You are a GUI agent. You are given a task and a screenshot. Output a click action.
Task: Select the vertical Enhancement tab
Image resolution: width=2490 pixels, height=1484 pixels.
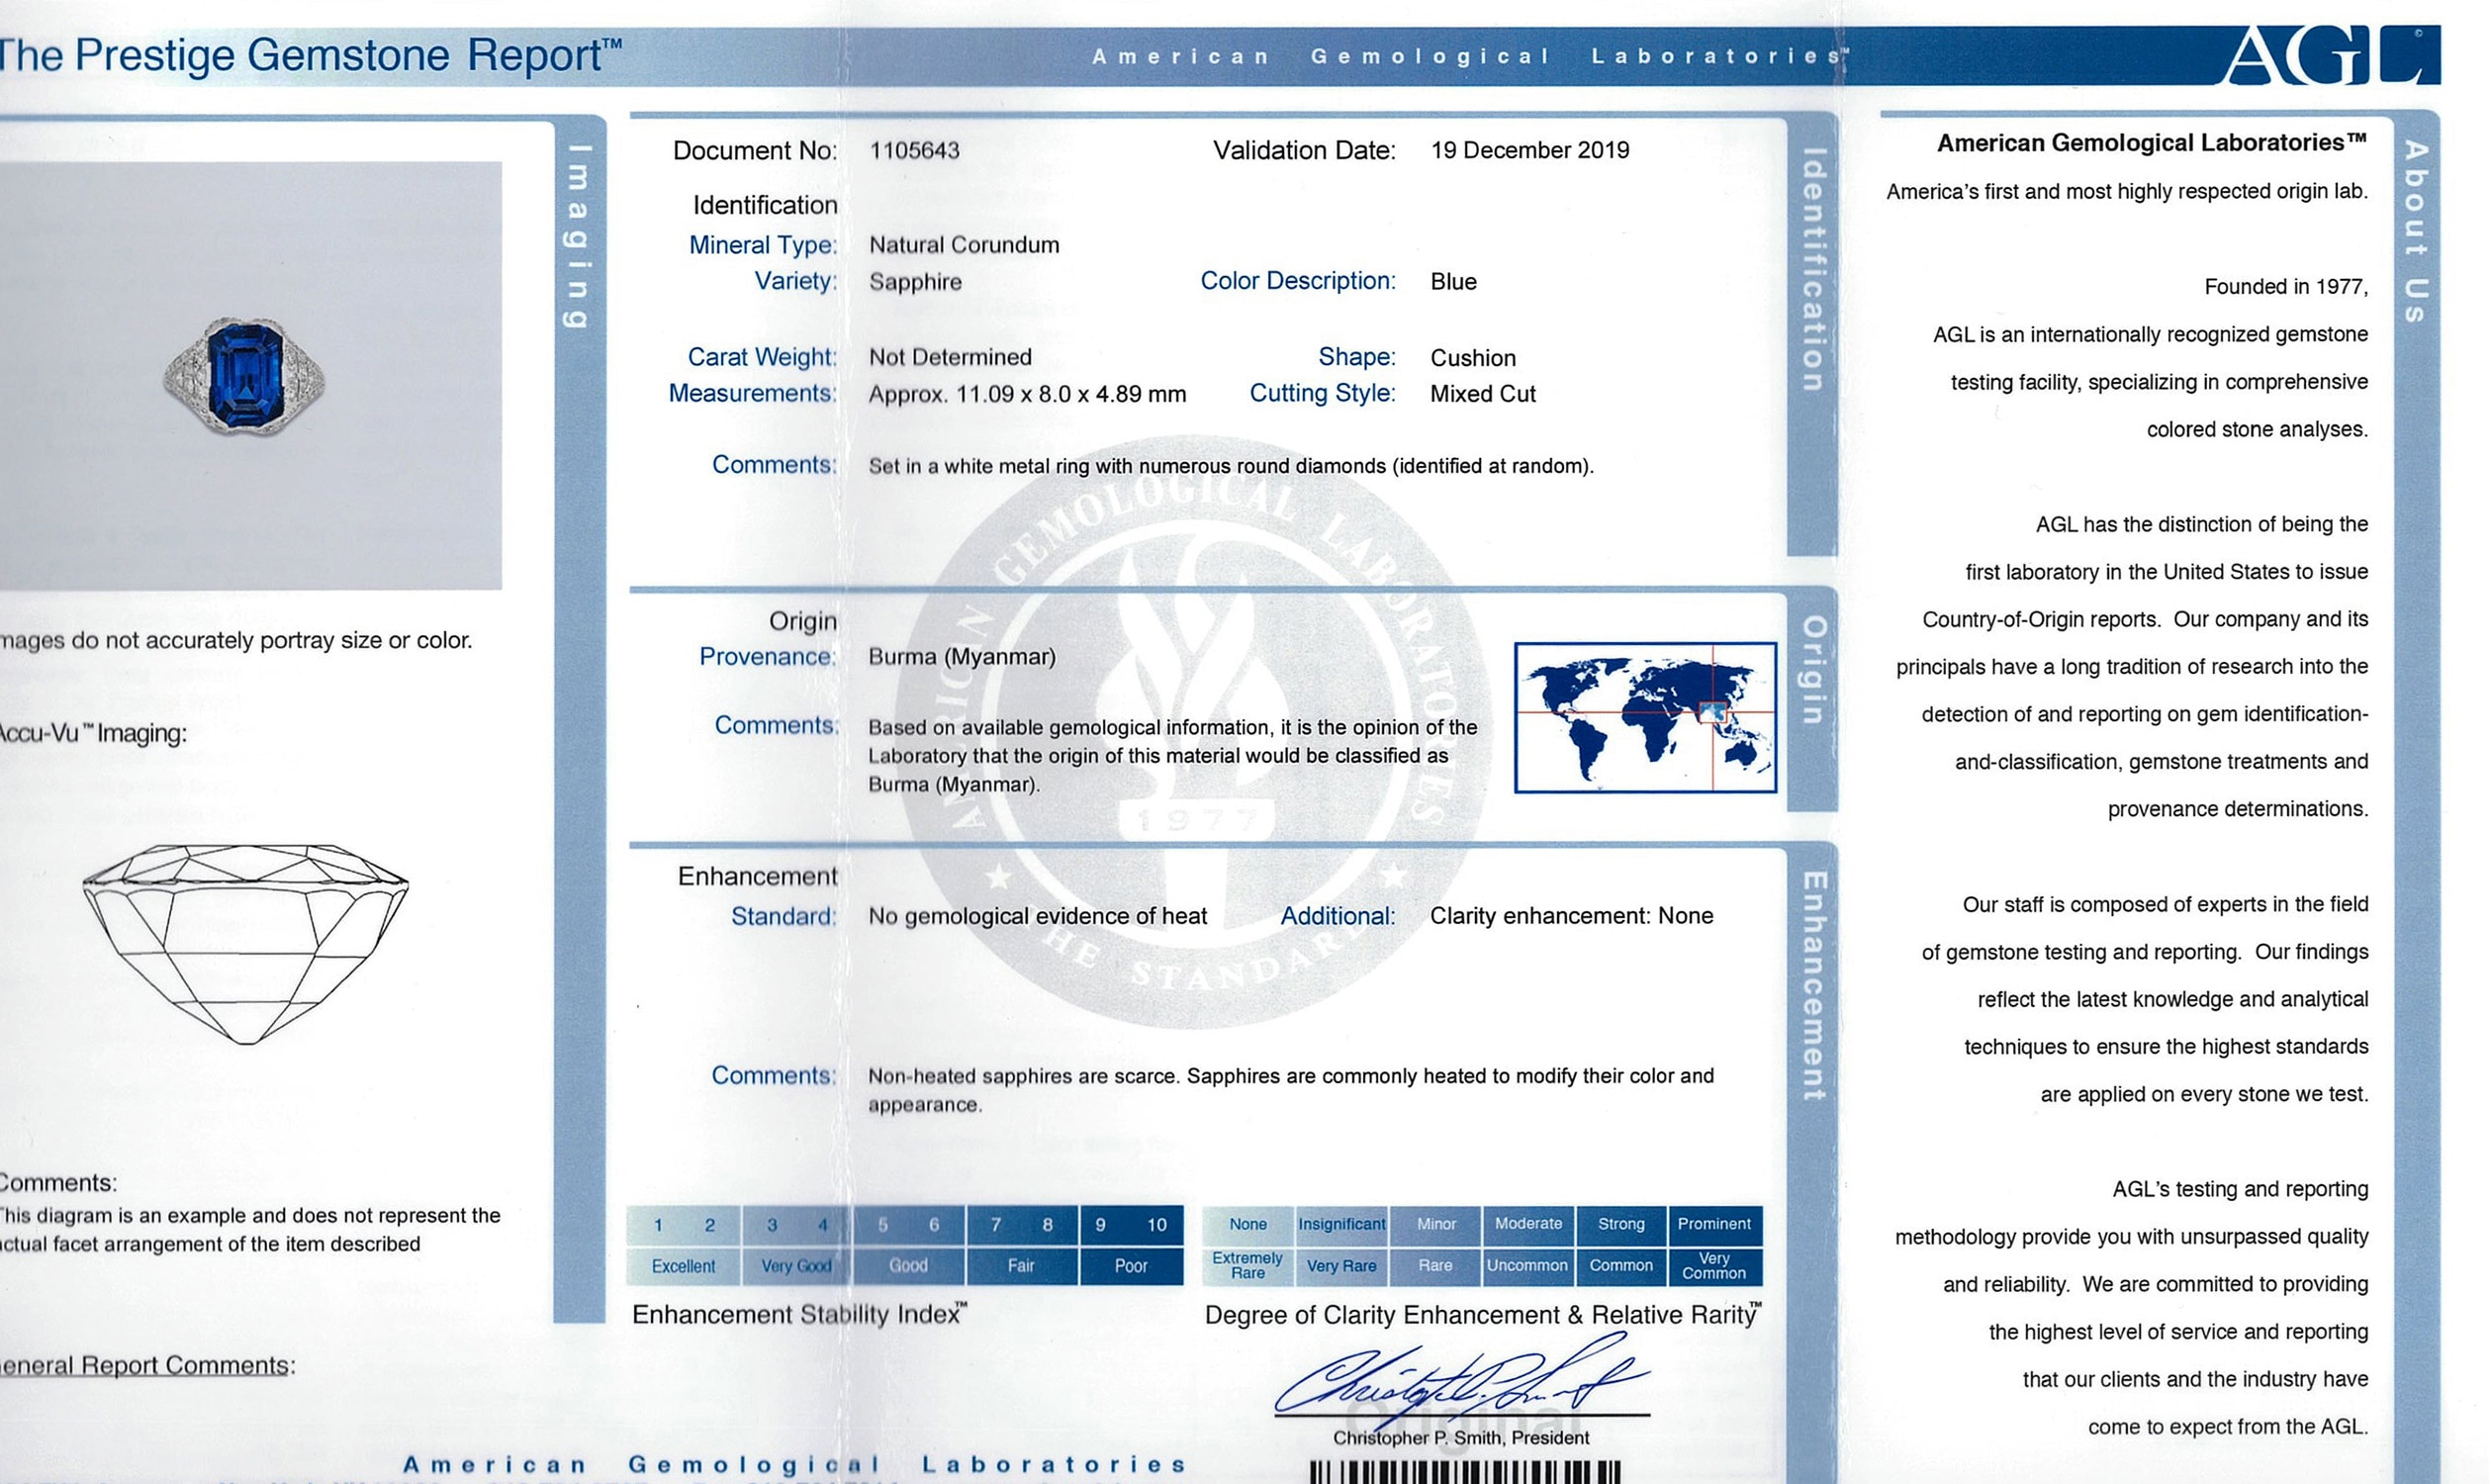(x=1812, y=985)
